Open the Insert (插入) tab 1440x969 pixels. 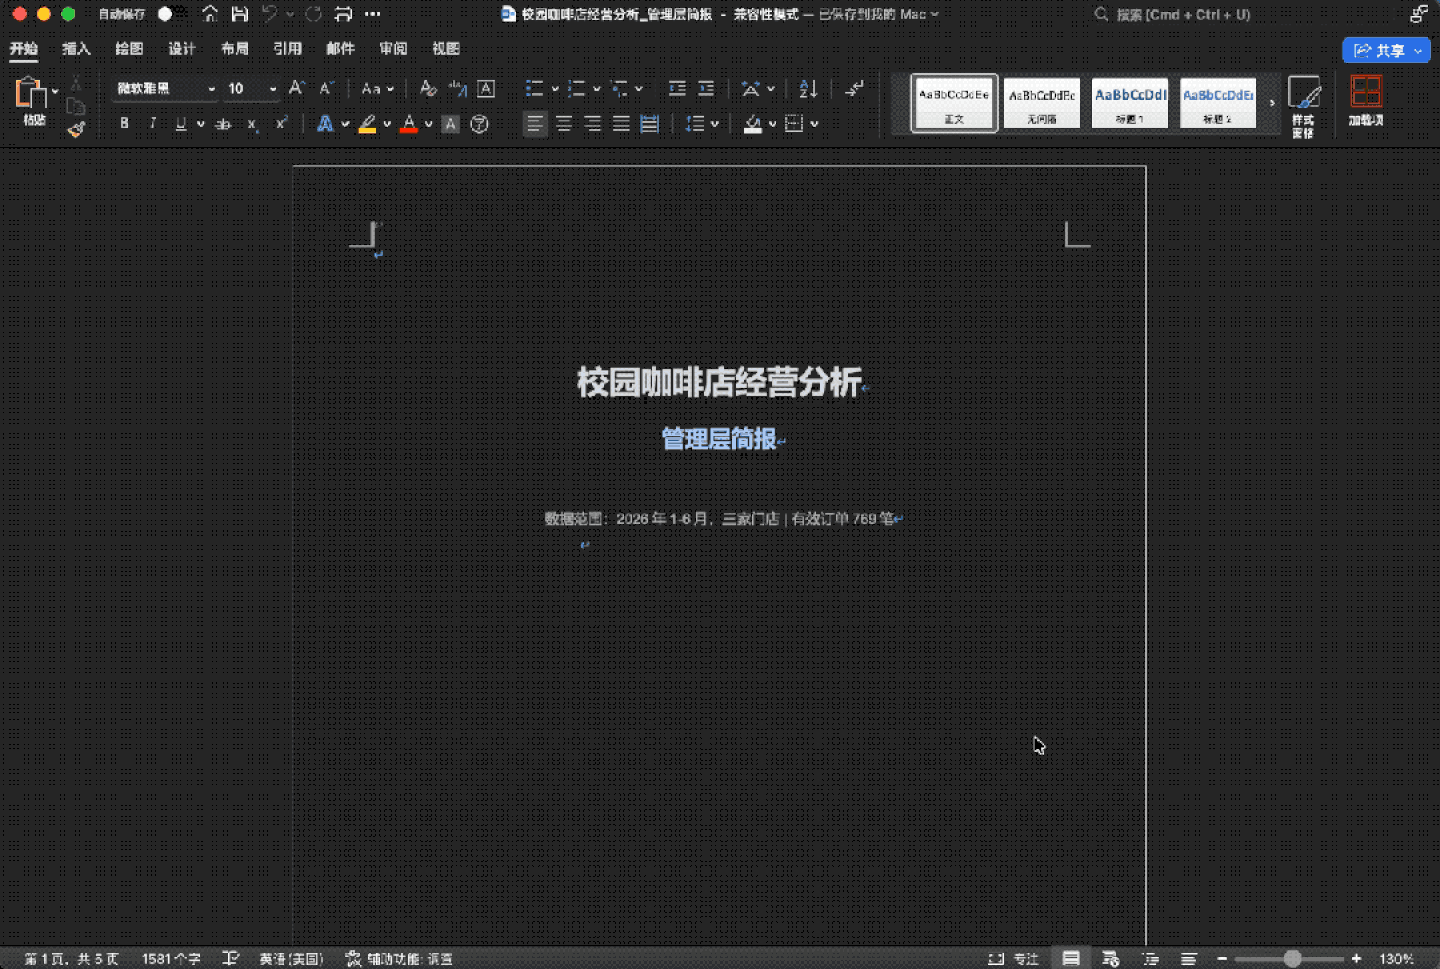(x=76, y=48)
